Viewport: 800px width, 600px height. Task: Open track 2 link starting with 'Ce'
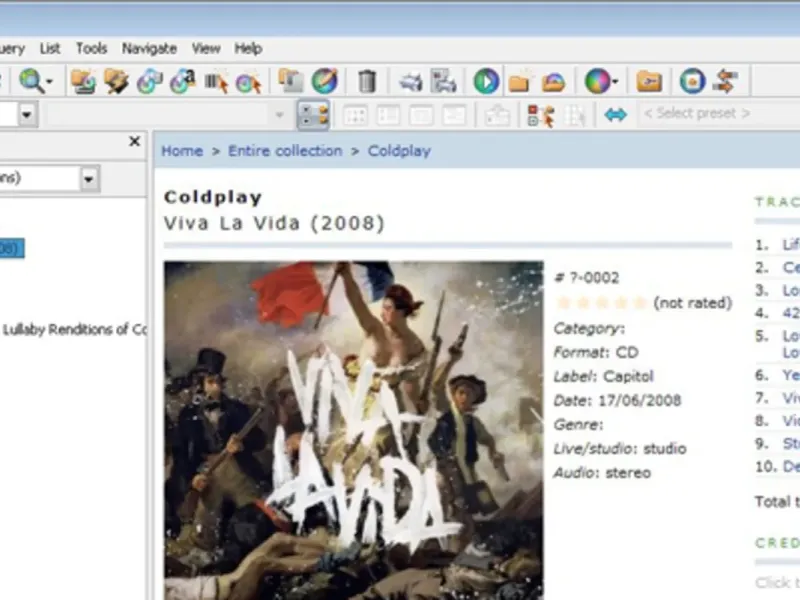[791, 267]
